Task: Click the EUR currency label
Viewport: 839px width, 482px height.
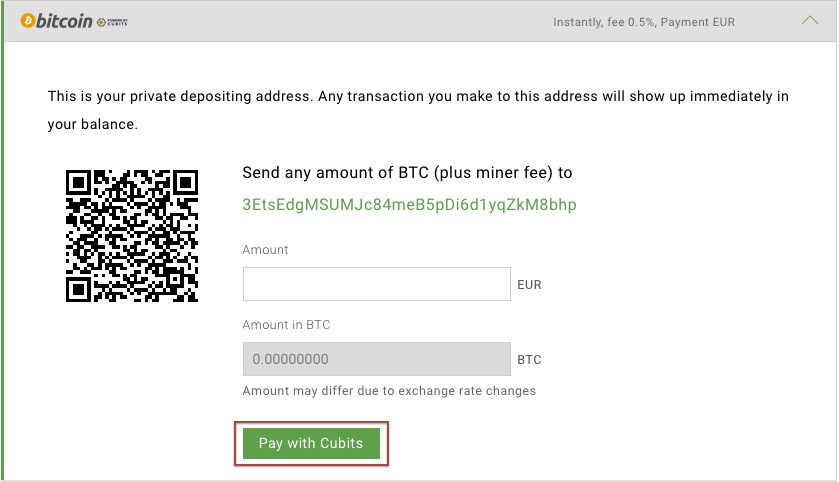Action: [529, 285]
